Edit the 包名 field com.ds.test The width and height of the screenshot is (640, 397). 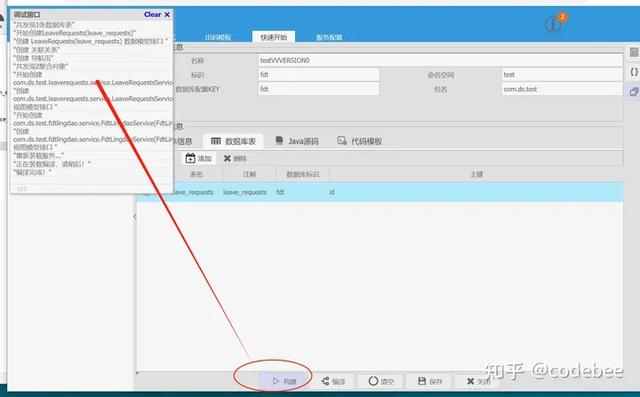[562, 89]
